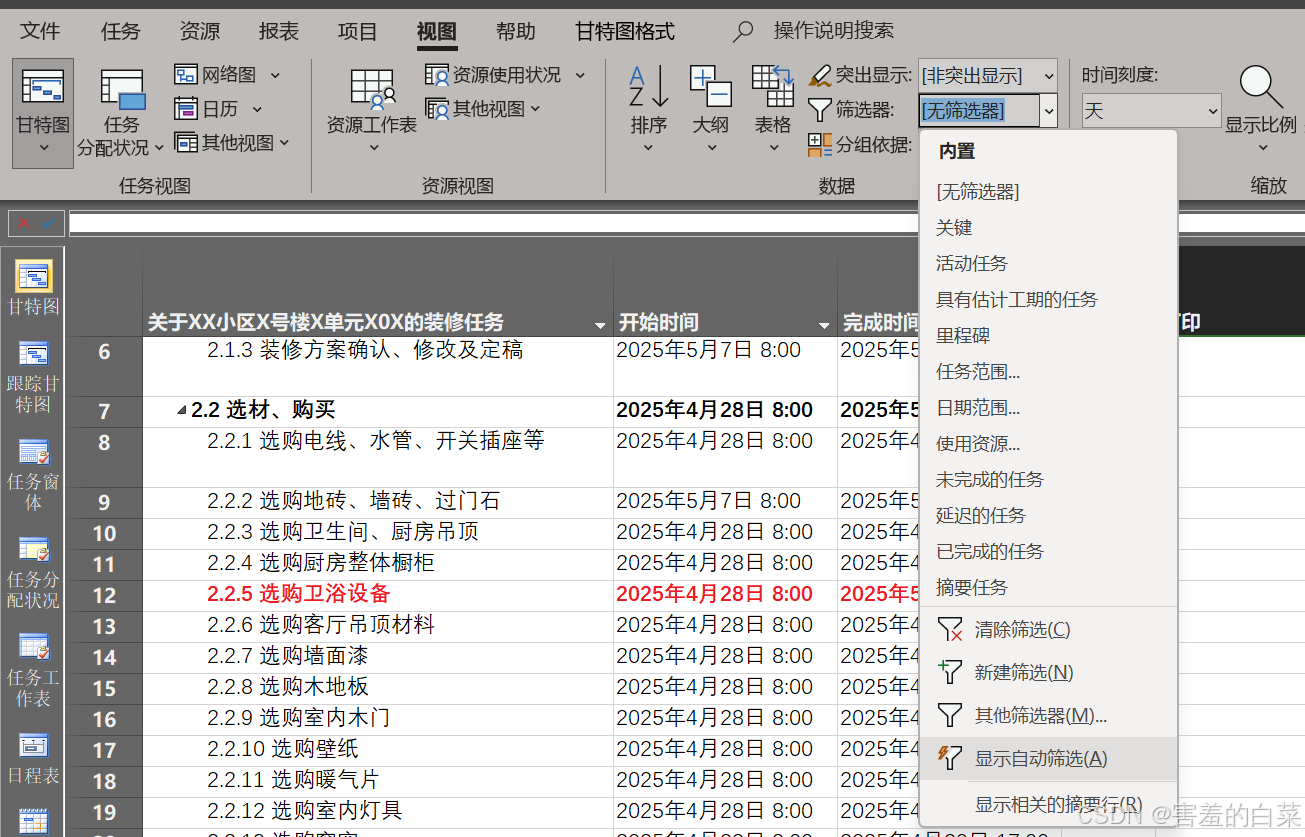Click the search magnifier icon in ribbon
Screen dimensions: 1305x837
click(x=743, y=32)
